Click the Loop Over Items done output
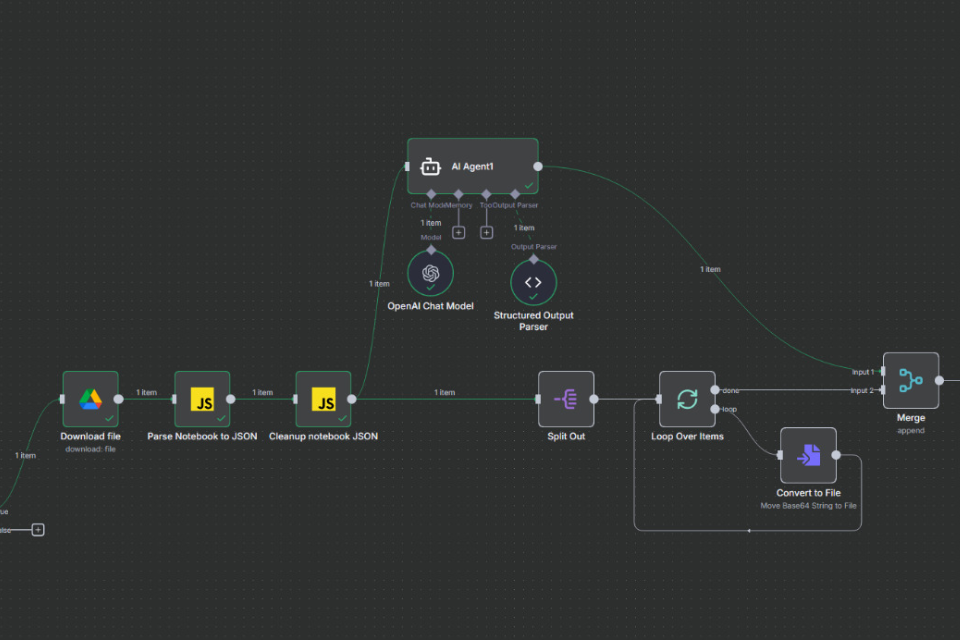This screenshot has width=960, height=640. click(x=715, y=390)
